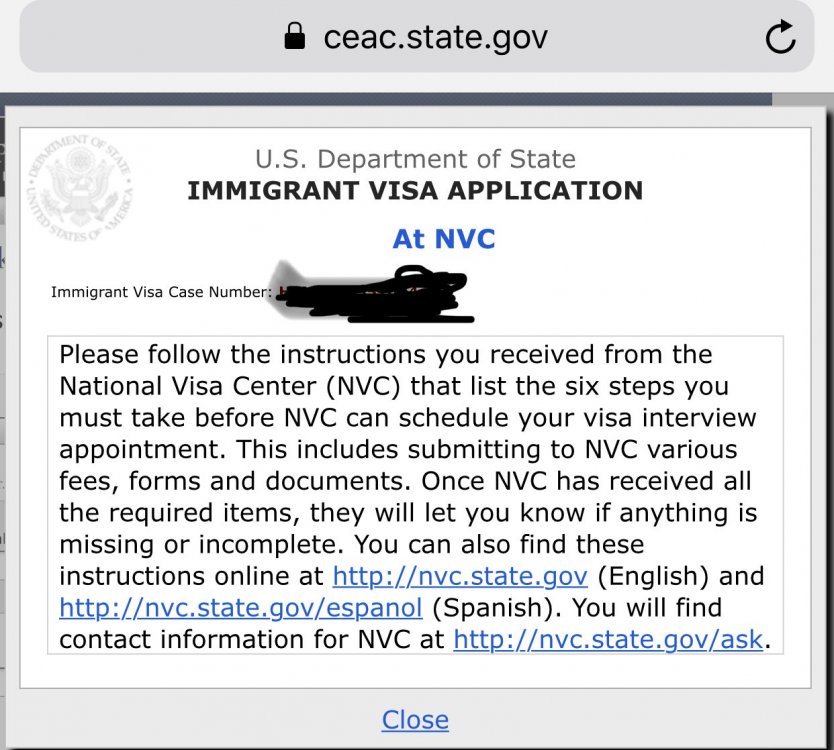Click the U.S. Department of State heading
Screen dimensions: 834x750
coord(415,159)
